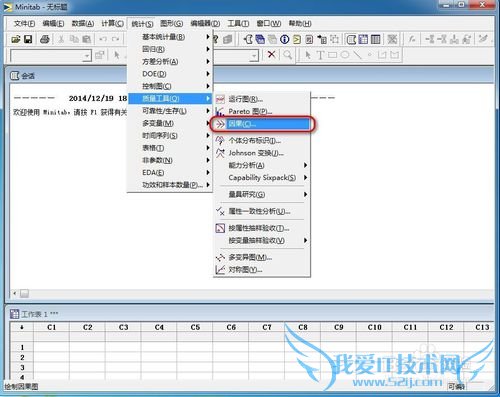Click the C1 column header in worksheet
Image resolution: width=500 pixels, height=397 pixels.
point(51,327)
